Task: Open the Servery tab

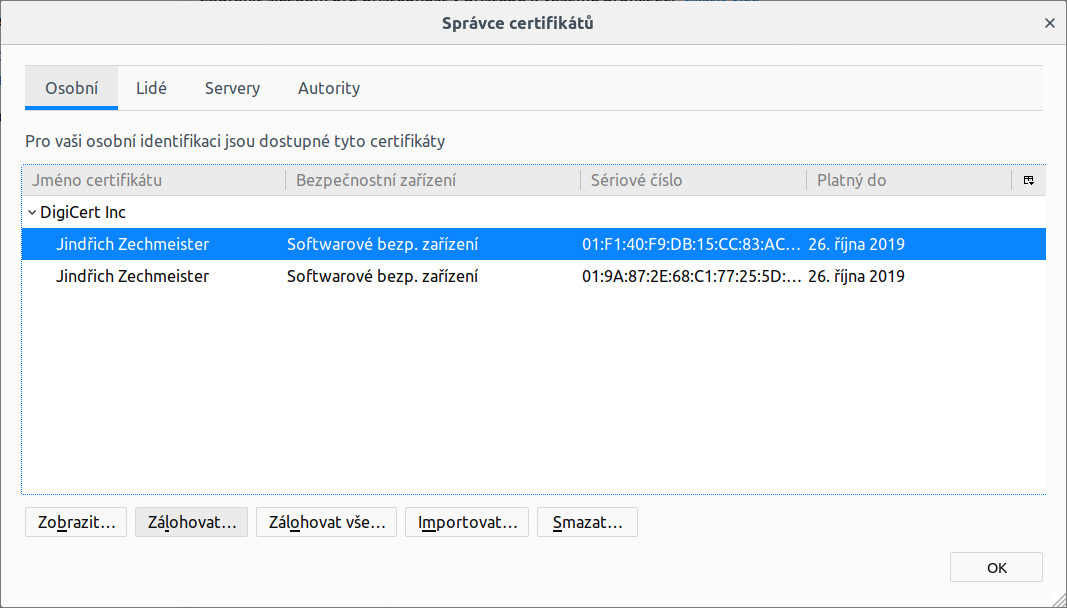Action: pos(232,88)
